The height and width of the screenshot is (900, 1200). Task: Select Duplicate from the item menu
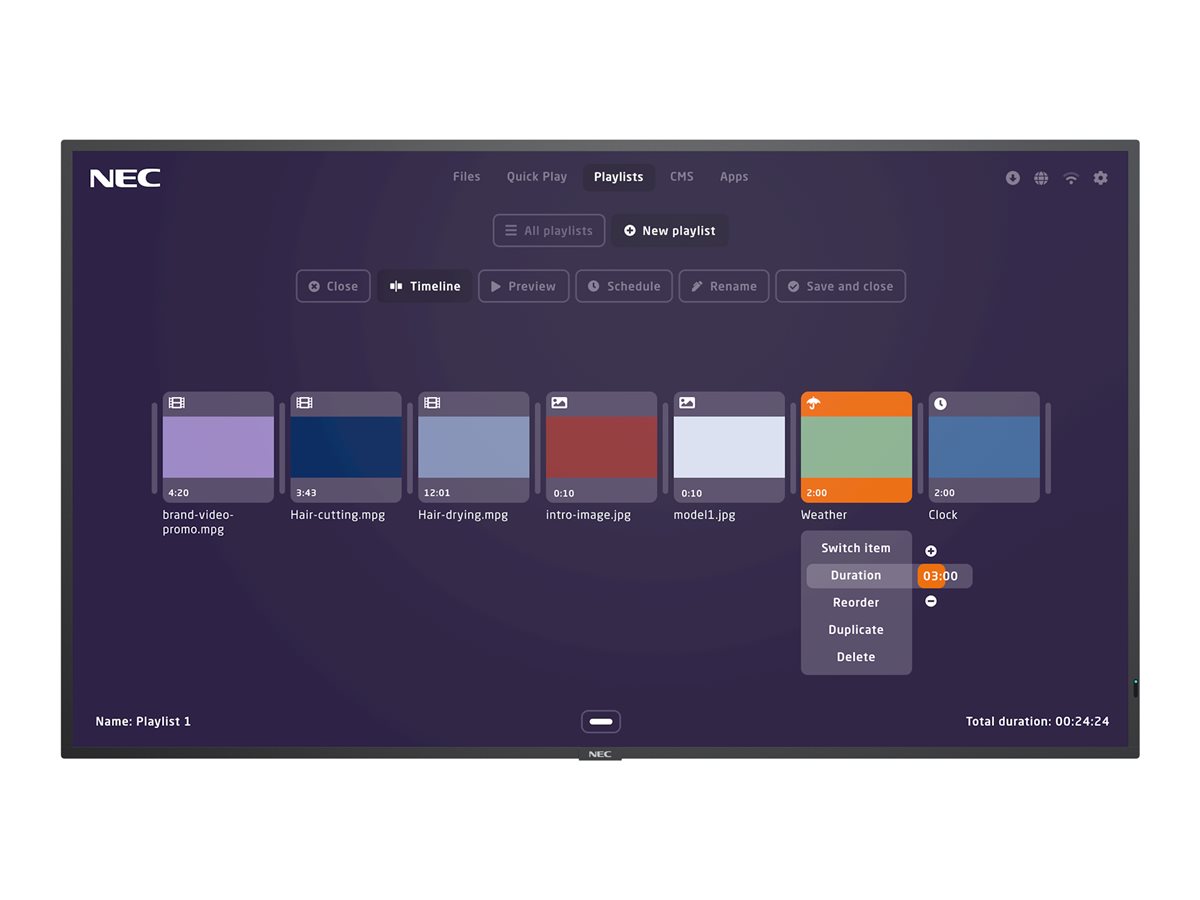point(856,630)
